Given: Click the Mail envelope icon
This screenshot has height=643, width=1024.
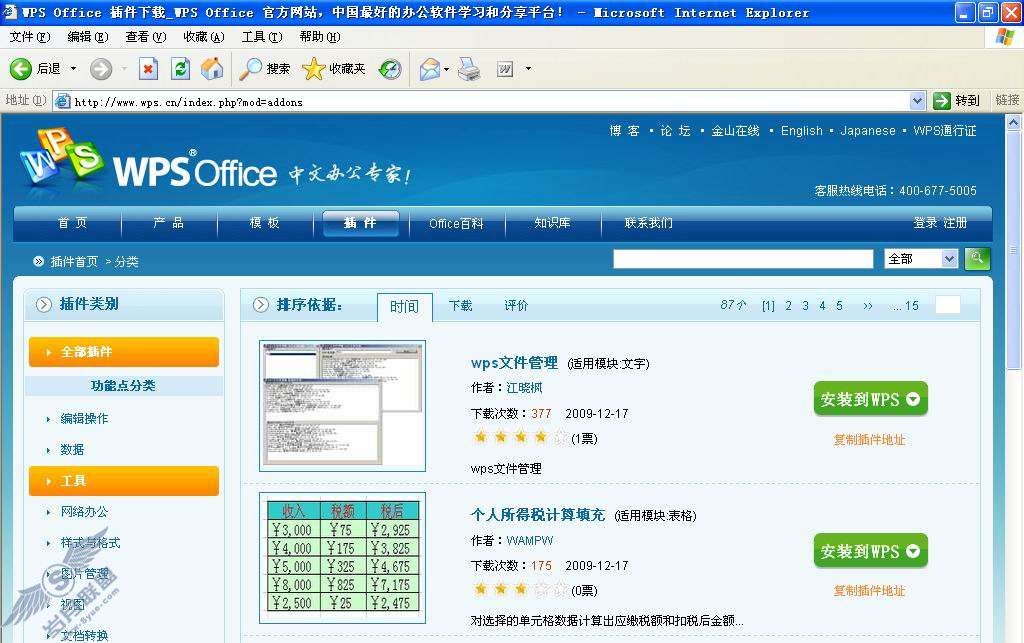Looking at the screenshot, I should click(429, 69).
